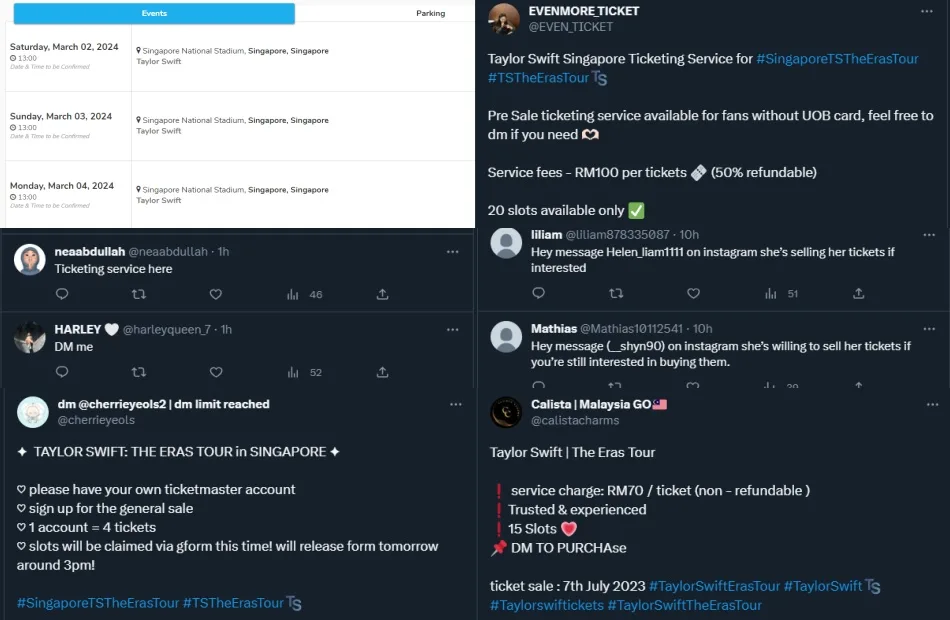
Task: Open more options on EVENMORE_TICKET tweet
Action: coord(927,11)
